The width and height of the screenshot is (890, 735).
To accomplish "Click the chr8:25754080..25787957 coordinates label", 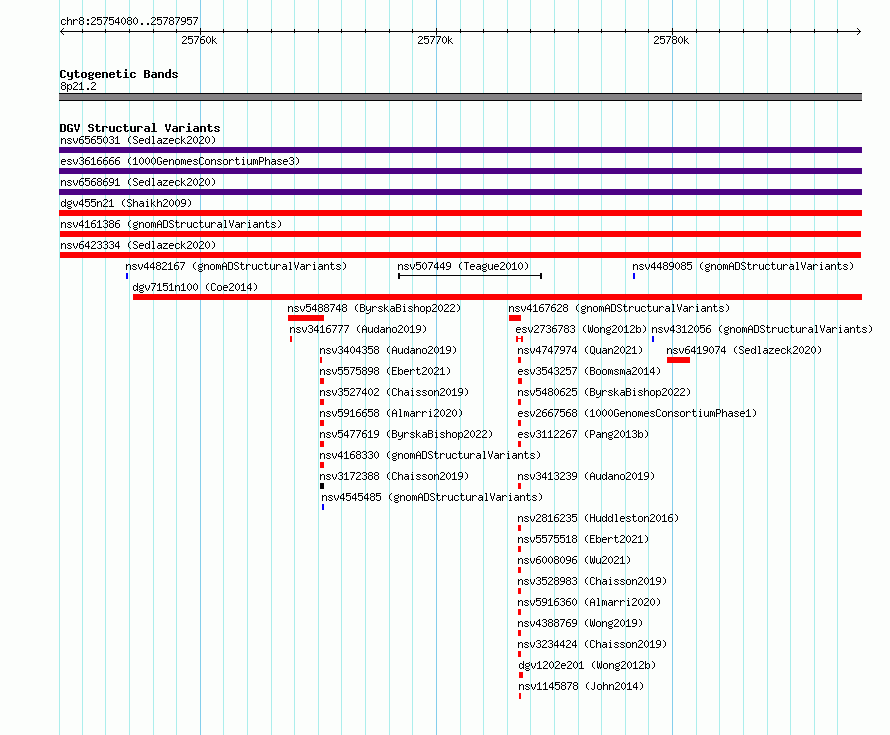I will (x=129, y=21).
